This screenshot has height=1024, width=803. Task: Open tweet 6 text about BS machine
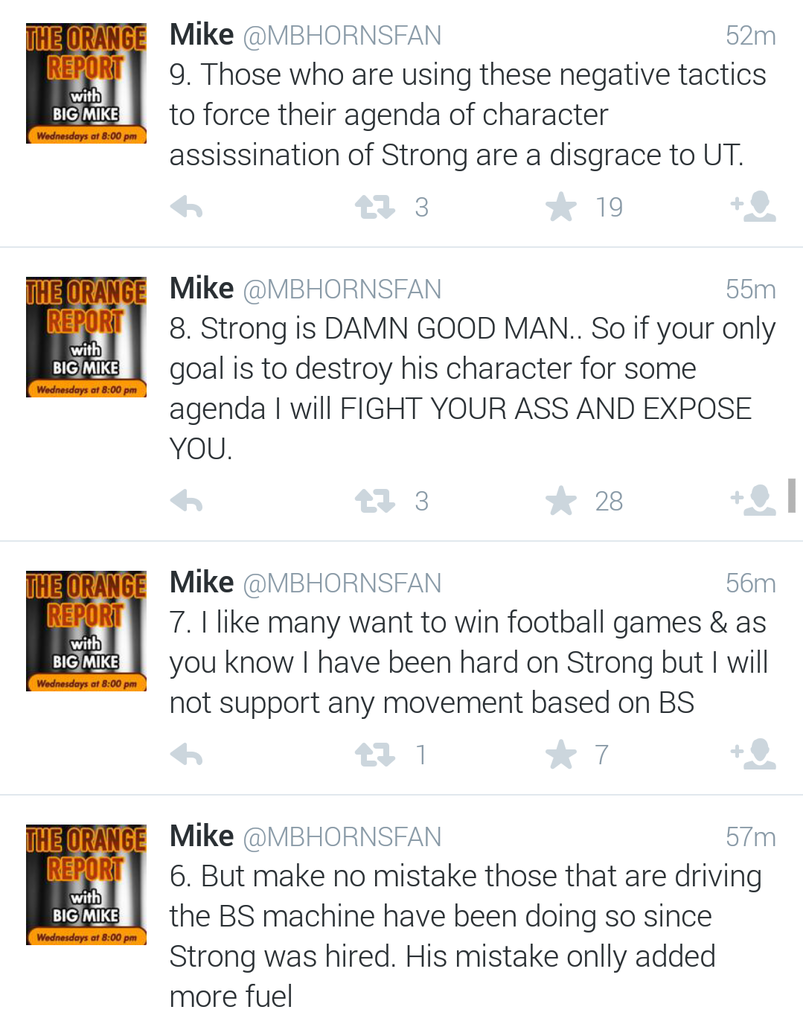(x=465, y=936)
